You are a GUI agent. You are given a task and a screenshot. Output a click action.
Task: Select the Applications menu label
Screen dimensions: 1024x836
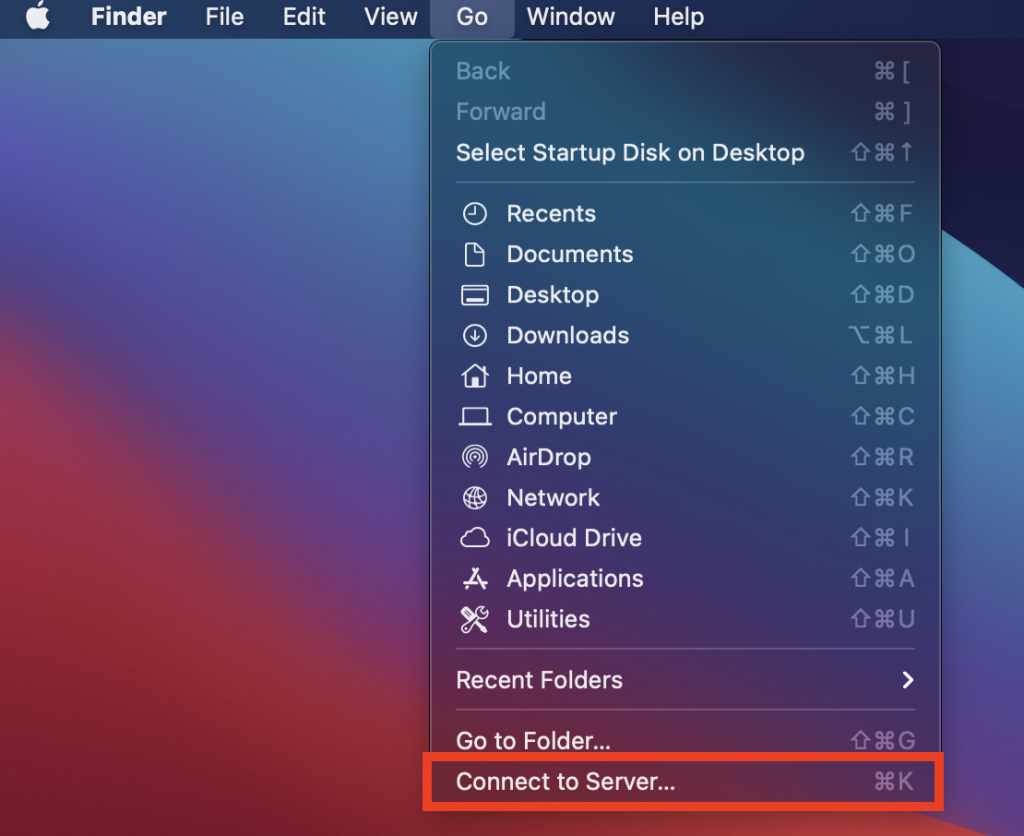pos(575,579)
